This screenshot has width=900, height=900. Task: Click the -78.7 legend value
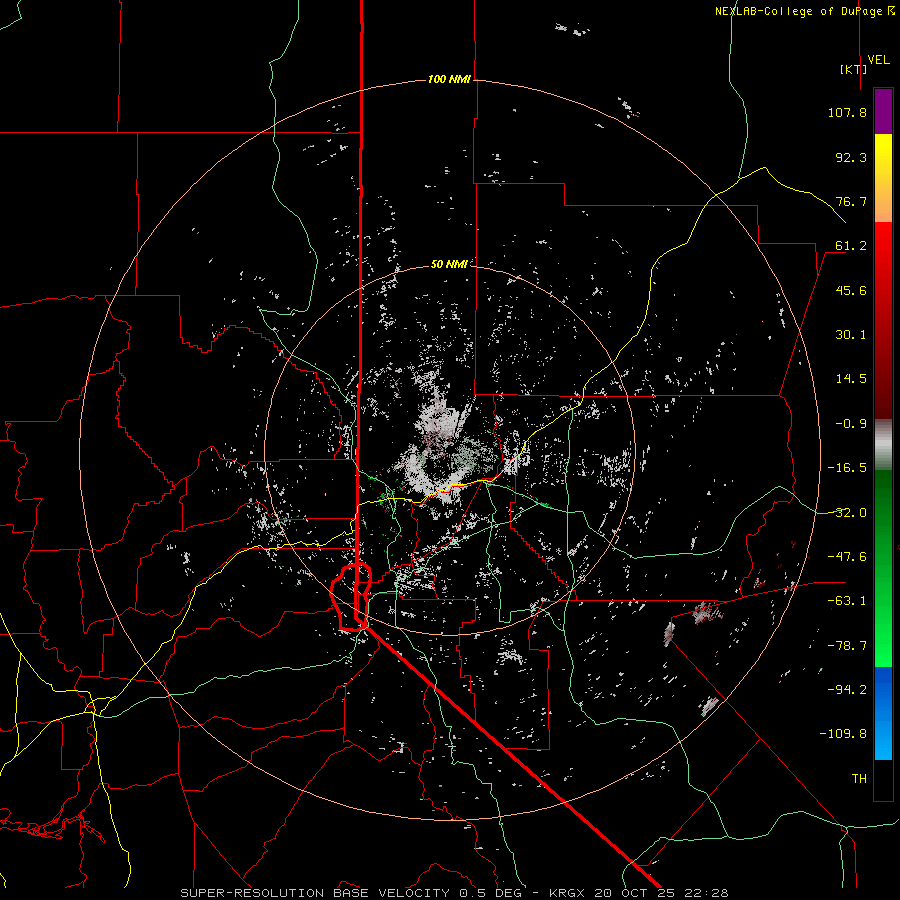(x=847, y=646)
